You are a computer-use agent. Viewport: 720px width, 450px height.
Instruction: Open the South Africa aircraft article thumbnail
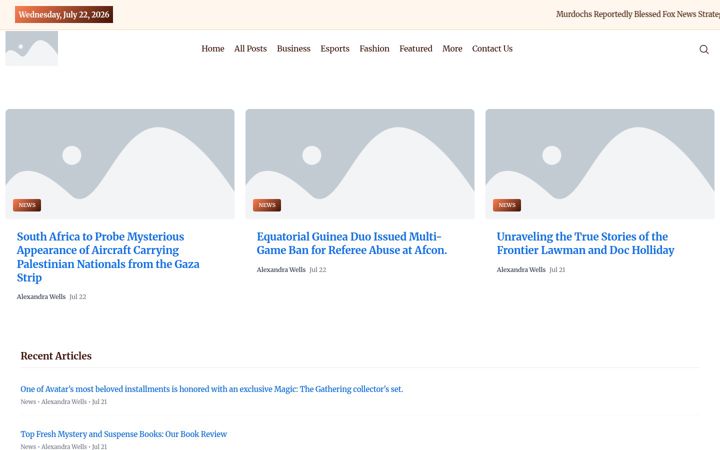[x=120, y=164]
